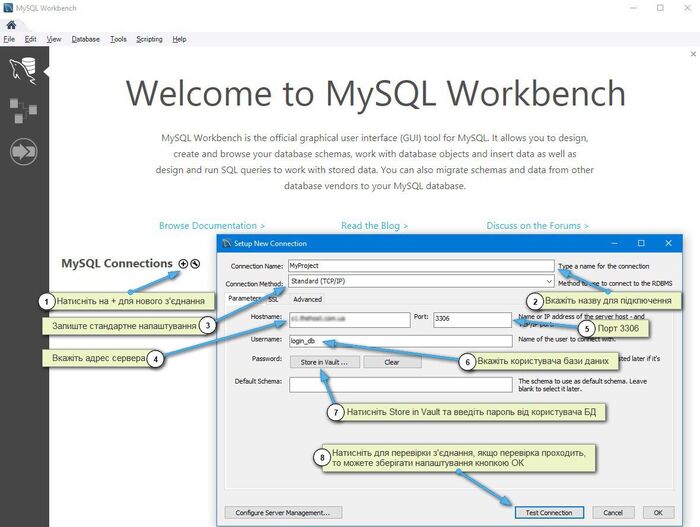Follow the Read the Blog link
The image size is (700, 527).
click(375, 226)
